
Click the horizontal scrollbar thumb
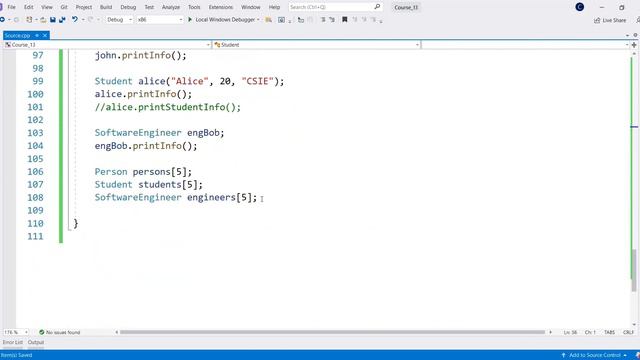click(333, 332)
